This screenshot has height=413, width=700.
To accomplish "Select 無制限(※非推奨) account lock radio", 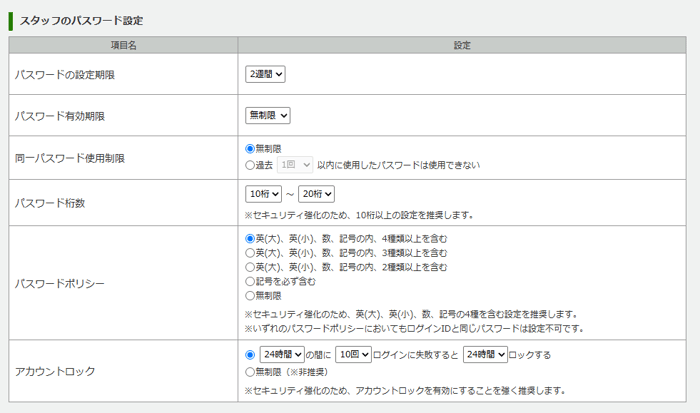I will click(x=250, y=372).
